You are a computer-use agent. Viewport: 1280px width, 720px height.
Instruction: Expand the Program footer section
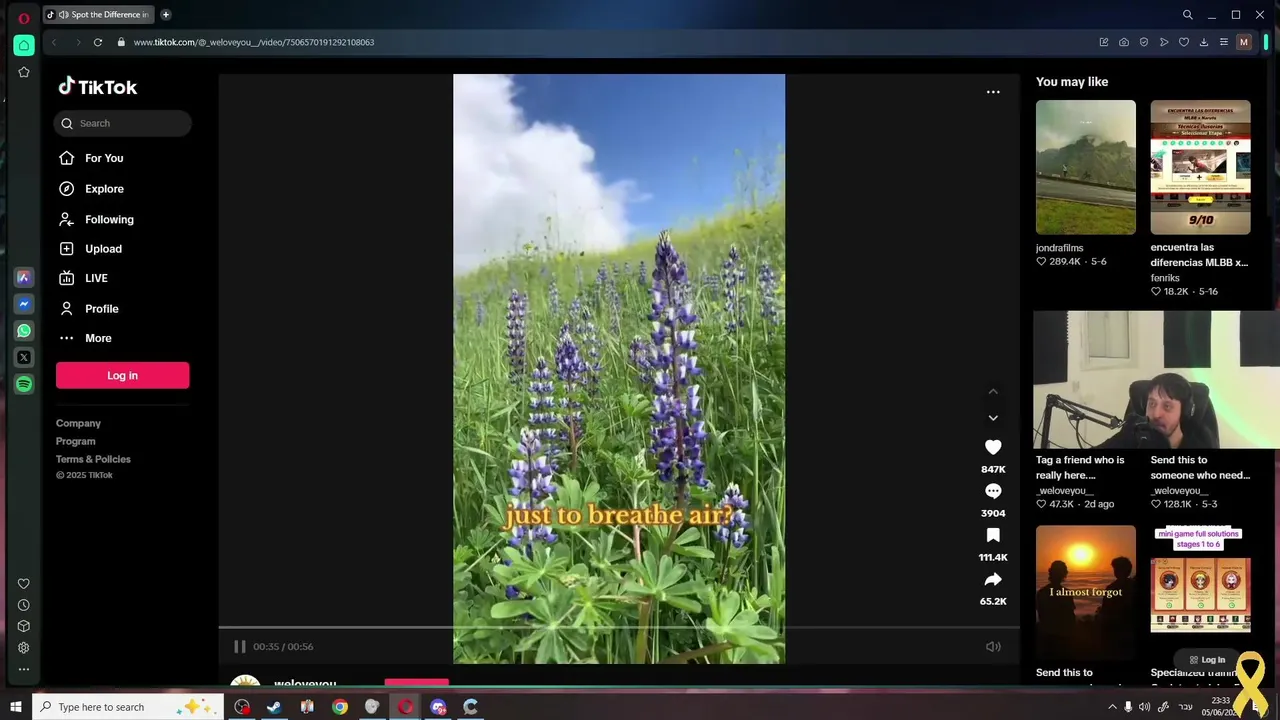pos(76,441)
